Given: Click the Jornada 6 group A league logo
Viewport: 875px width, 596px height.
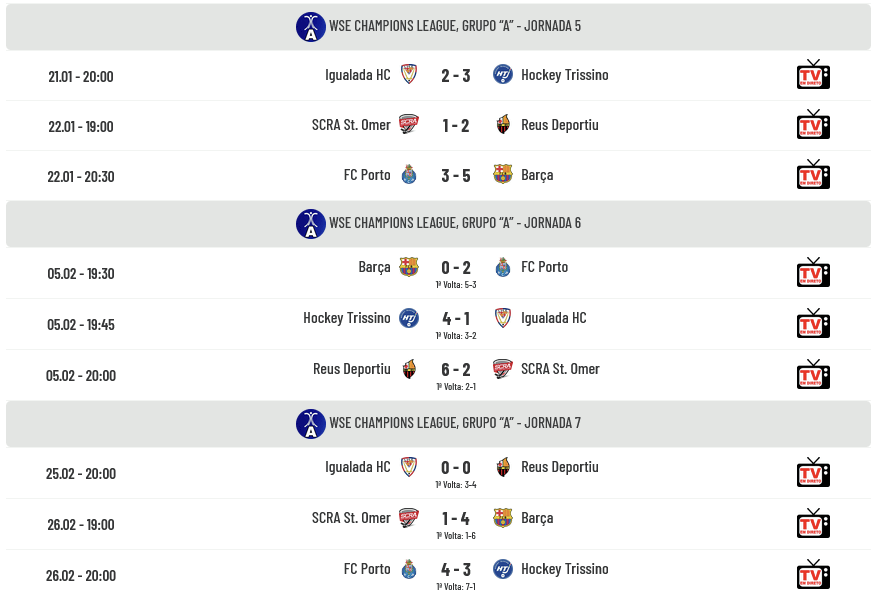Looking at the screenshot, I should tap(311, 224).
